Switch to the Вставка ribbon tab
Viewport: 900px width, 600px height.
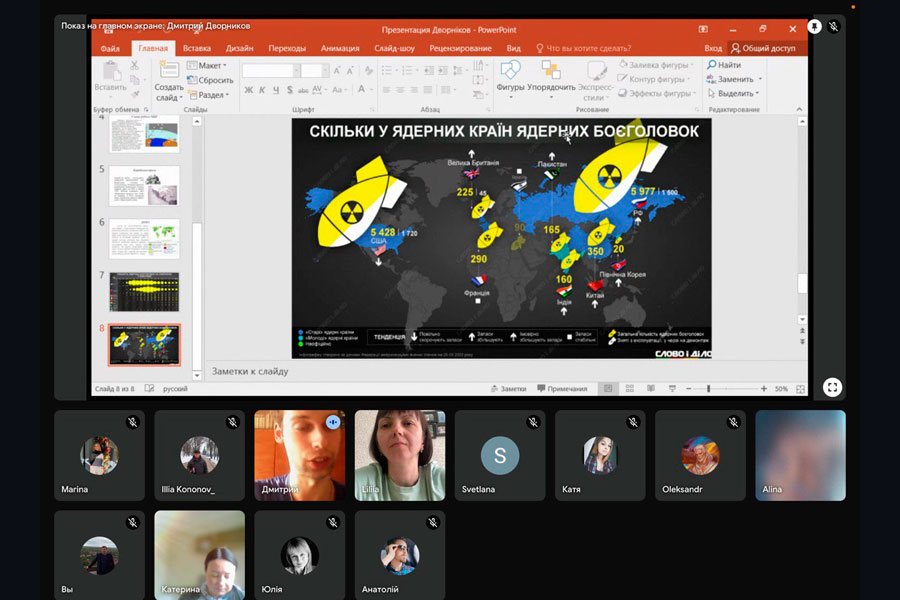click(197, 47)
